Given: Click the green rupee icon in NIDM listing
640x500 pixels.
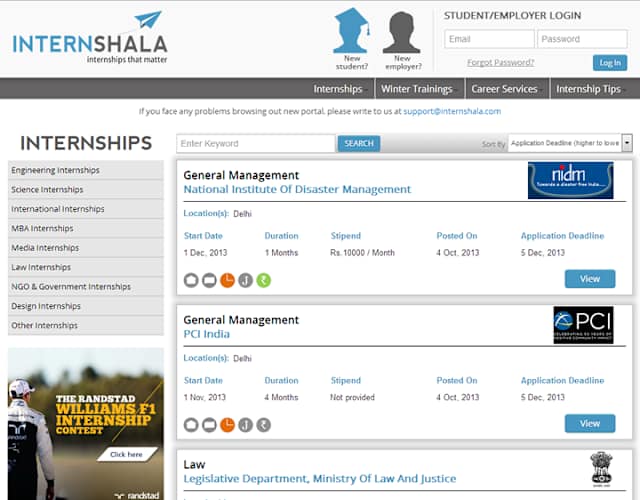Looking at the screenshot, I should click(264, 280).
